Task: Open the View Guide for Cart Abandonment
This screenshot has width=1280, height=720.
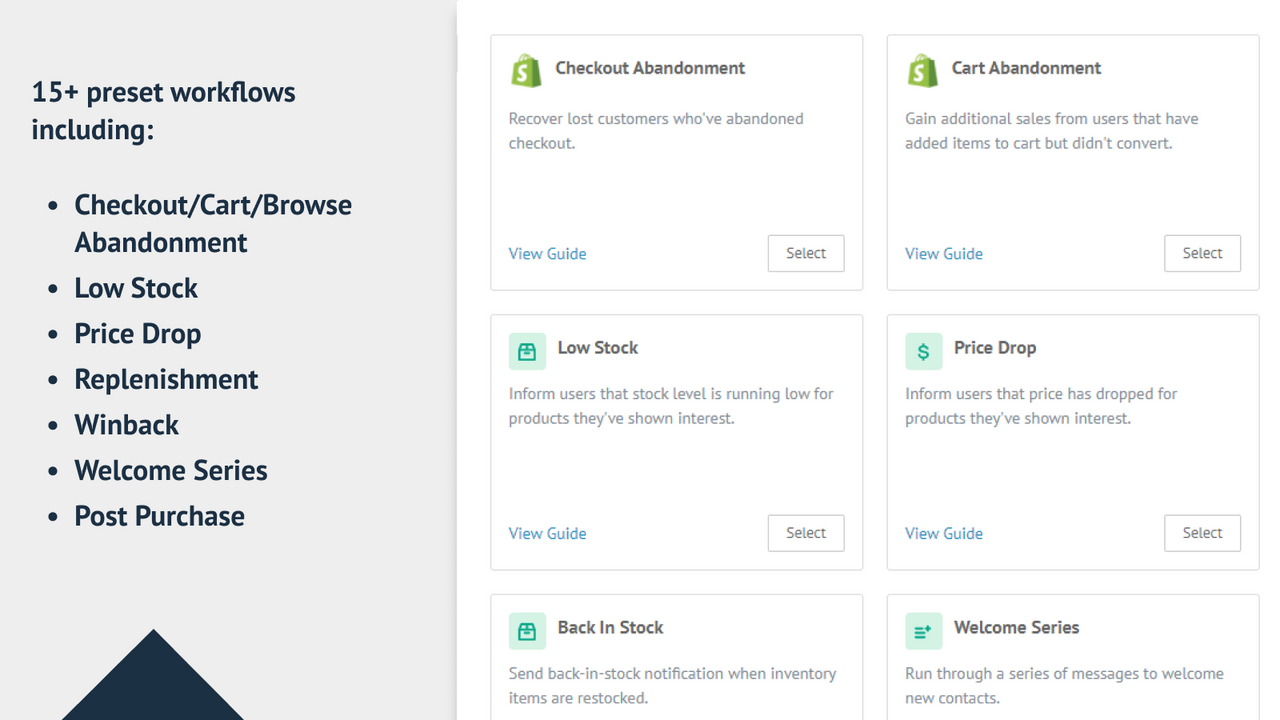Action: (x=943, y=253)
